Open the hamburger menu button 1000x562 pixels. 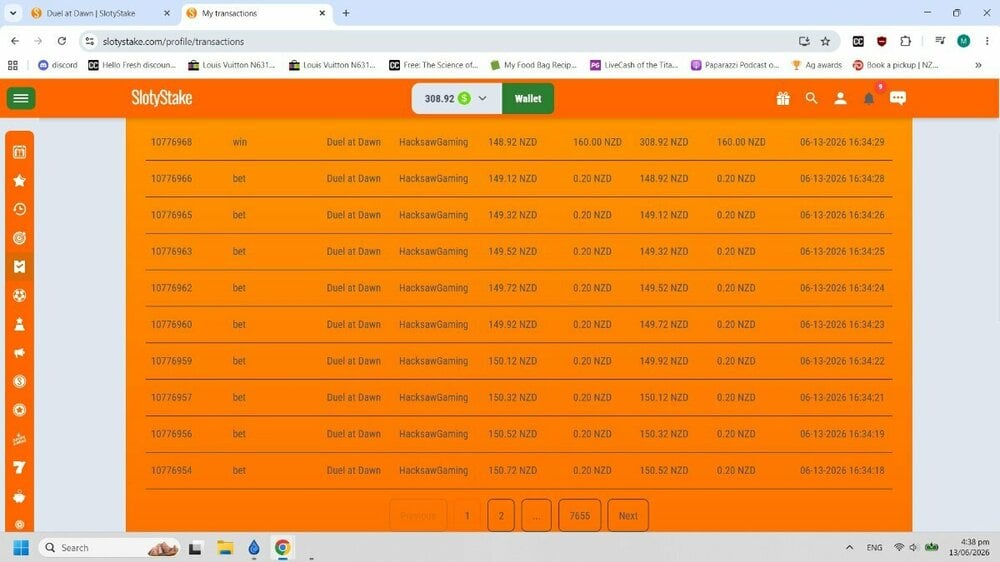pyautogui.click(x=21, y=98)
